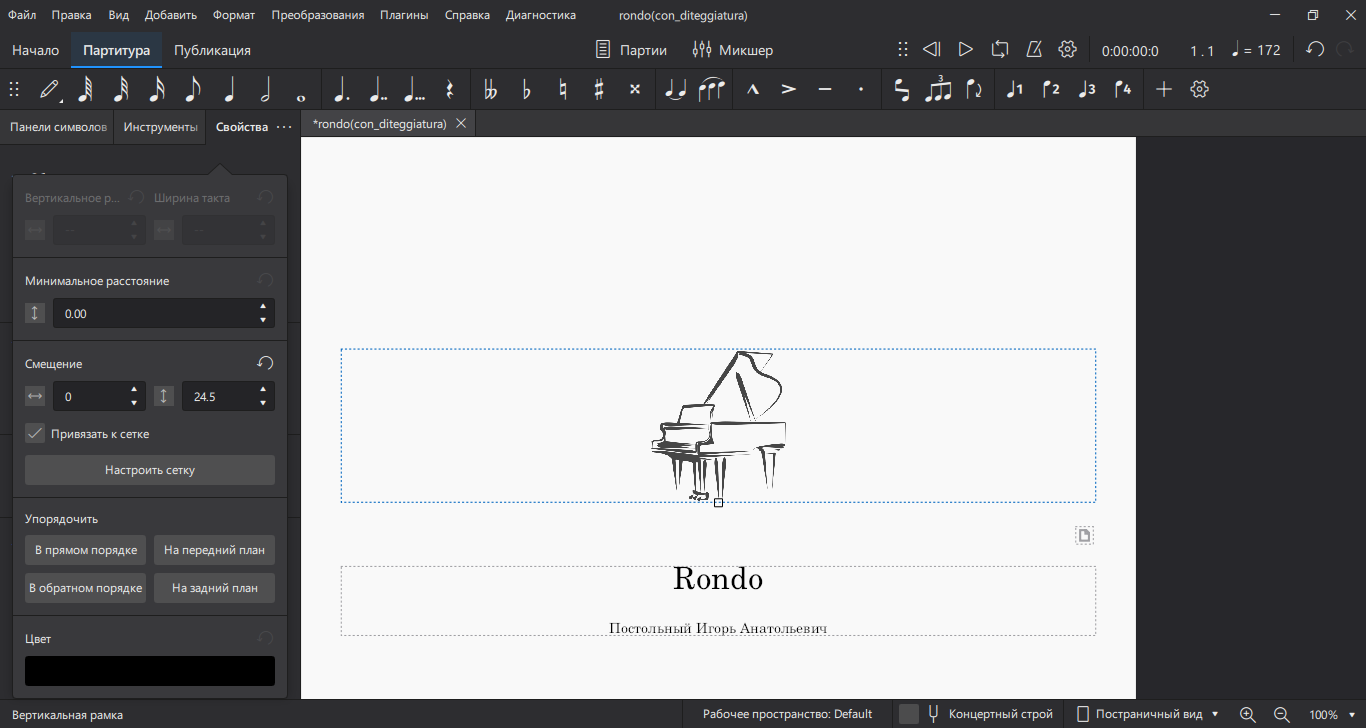Switch to Начало tab
This screenshot has width=1366, height=728.
35,50
